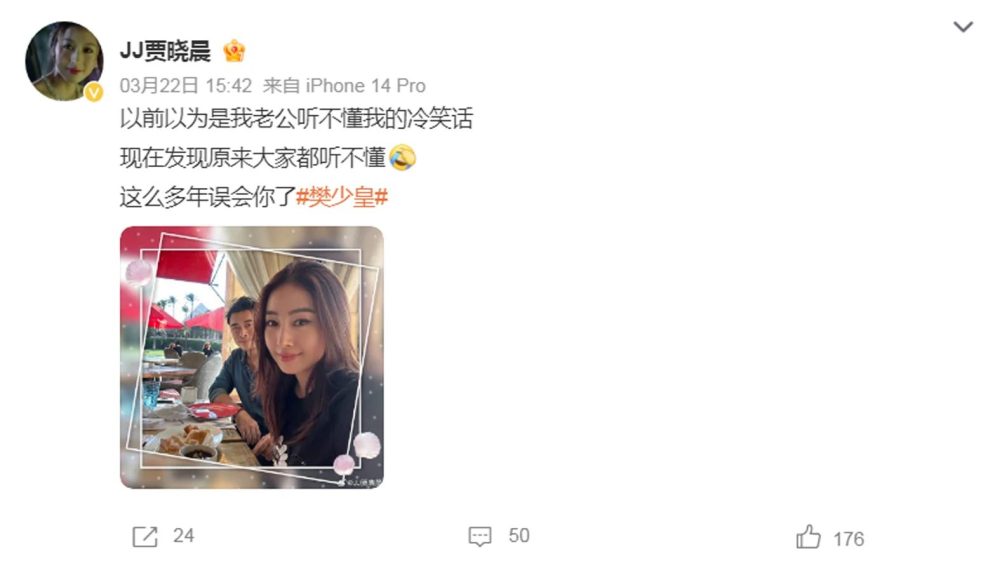Click the comment count 50
1000x561 pixels.
tap(519, 536)
